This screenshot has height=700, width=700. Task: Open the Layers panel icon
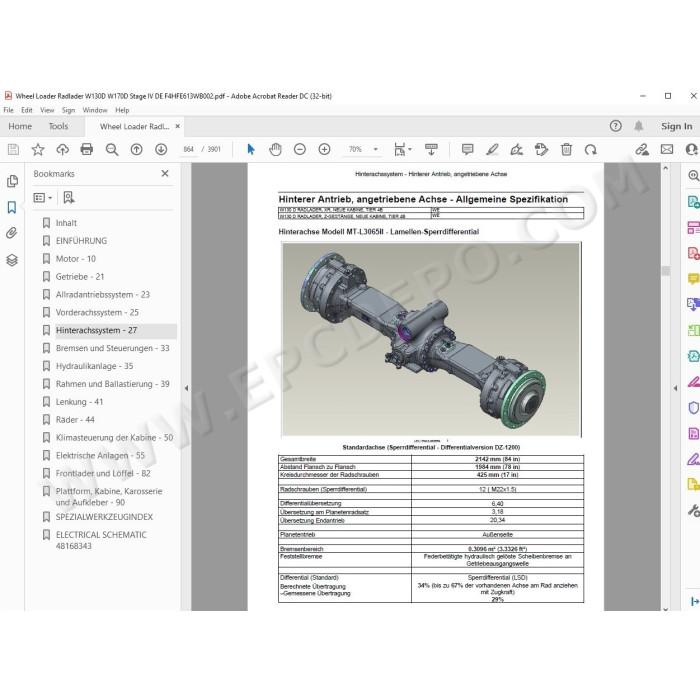[12, 260]
